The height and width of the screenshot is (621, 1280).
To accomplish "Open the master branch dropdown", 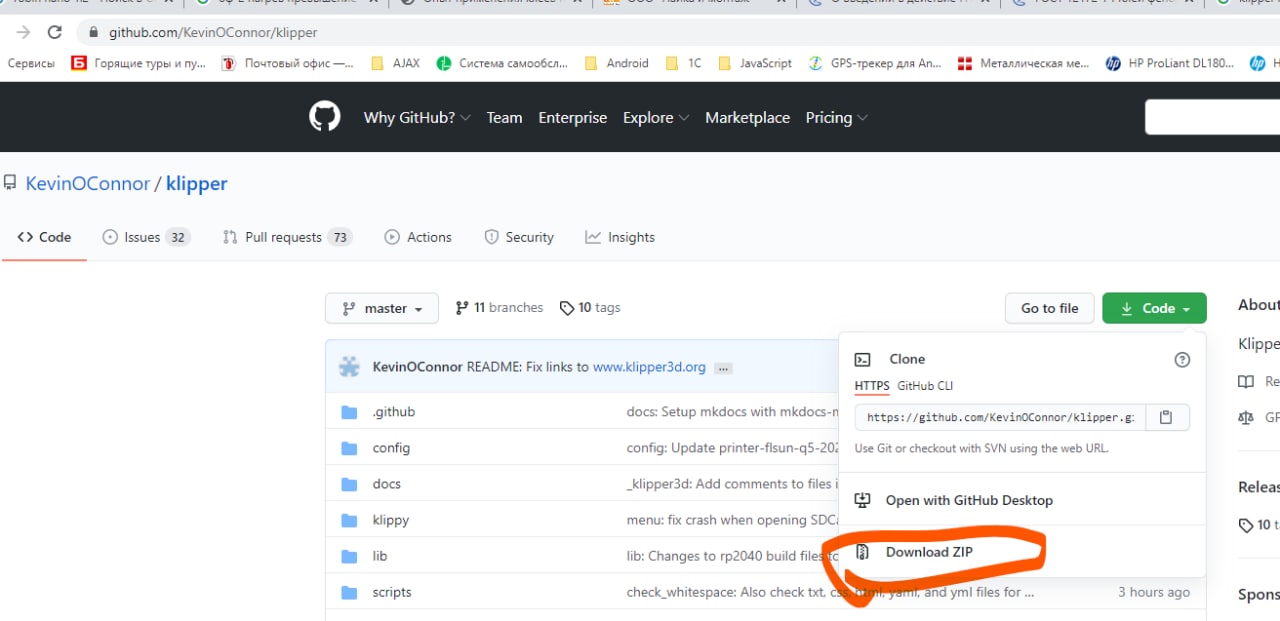I will click(x=382, y=308).
